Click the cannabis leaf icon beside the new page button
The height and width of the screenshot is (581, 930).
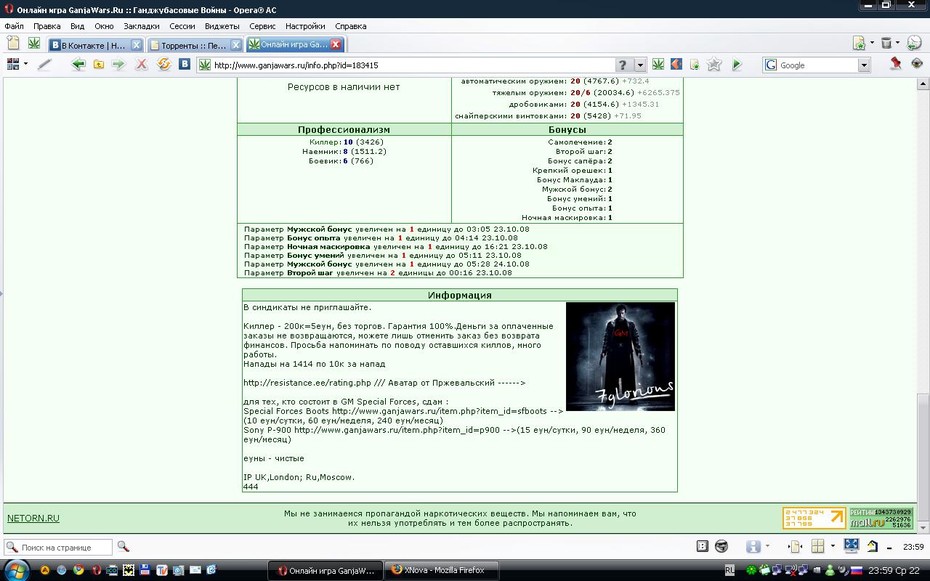tap(34, 43)
